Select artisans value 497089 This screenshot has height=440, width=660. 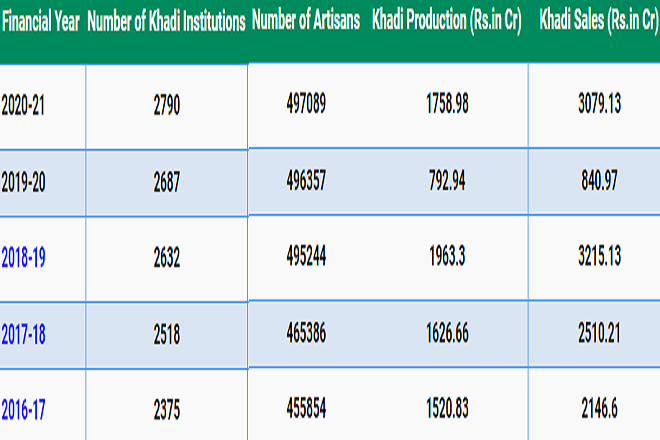(x=304, y=103)
